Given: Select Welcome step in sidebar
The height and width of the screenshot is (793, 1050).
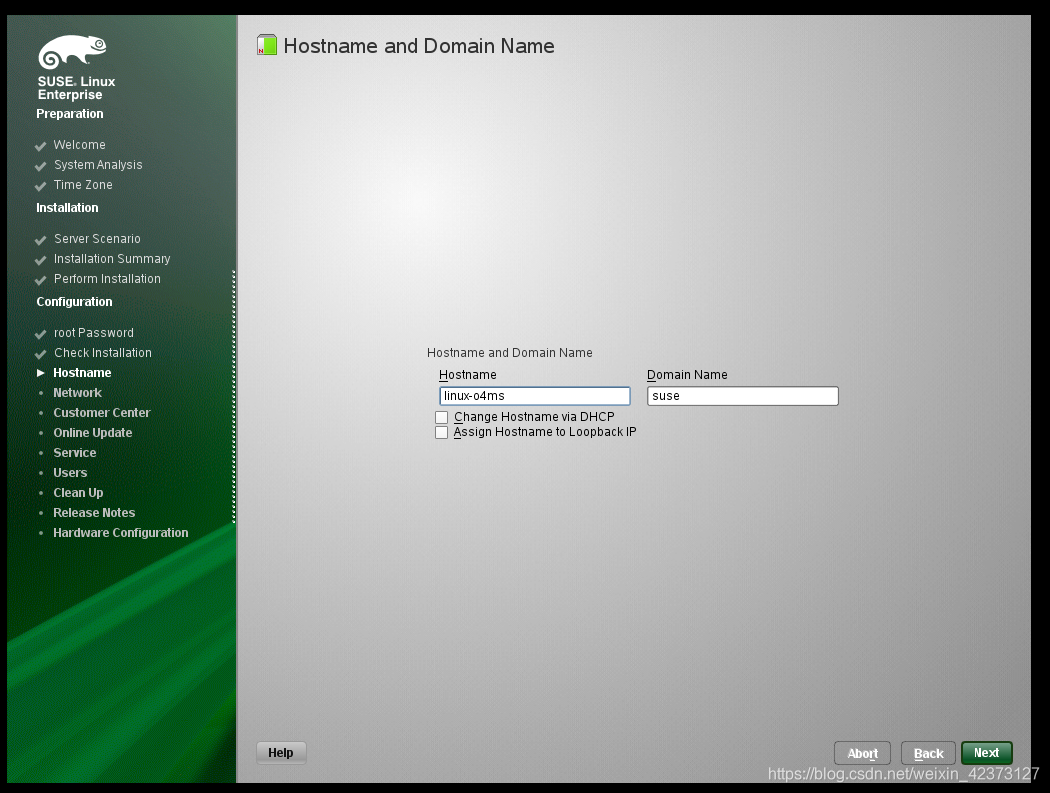Looking at the screenshot, I should (80, 145).
